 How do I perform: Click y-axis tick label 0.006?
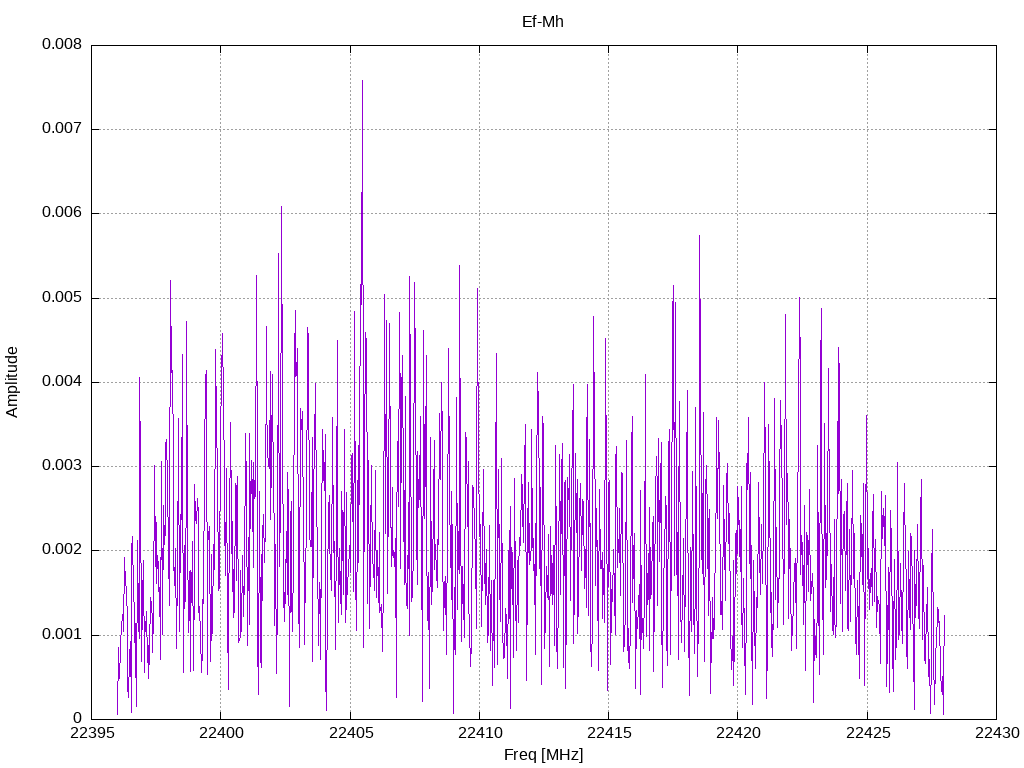[62, 213]
